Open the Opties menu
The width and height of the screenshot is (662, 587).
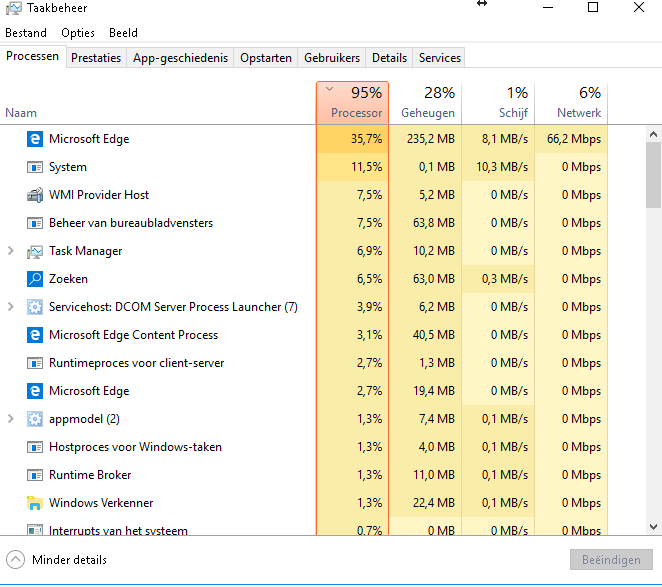coord(78,33)
